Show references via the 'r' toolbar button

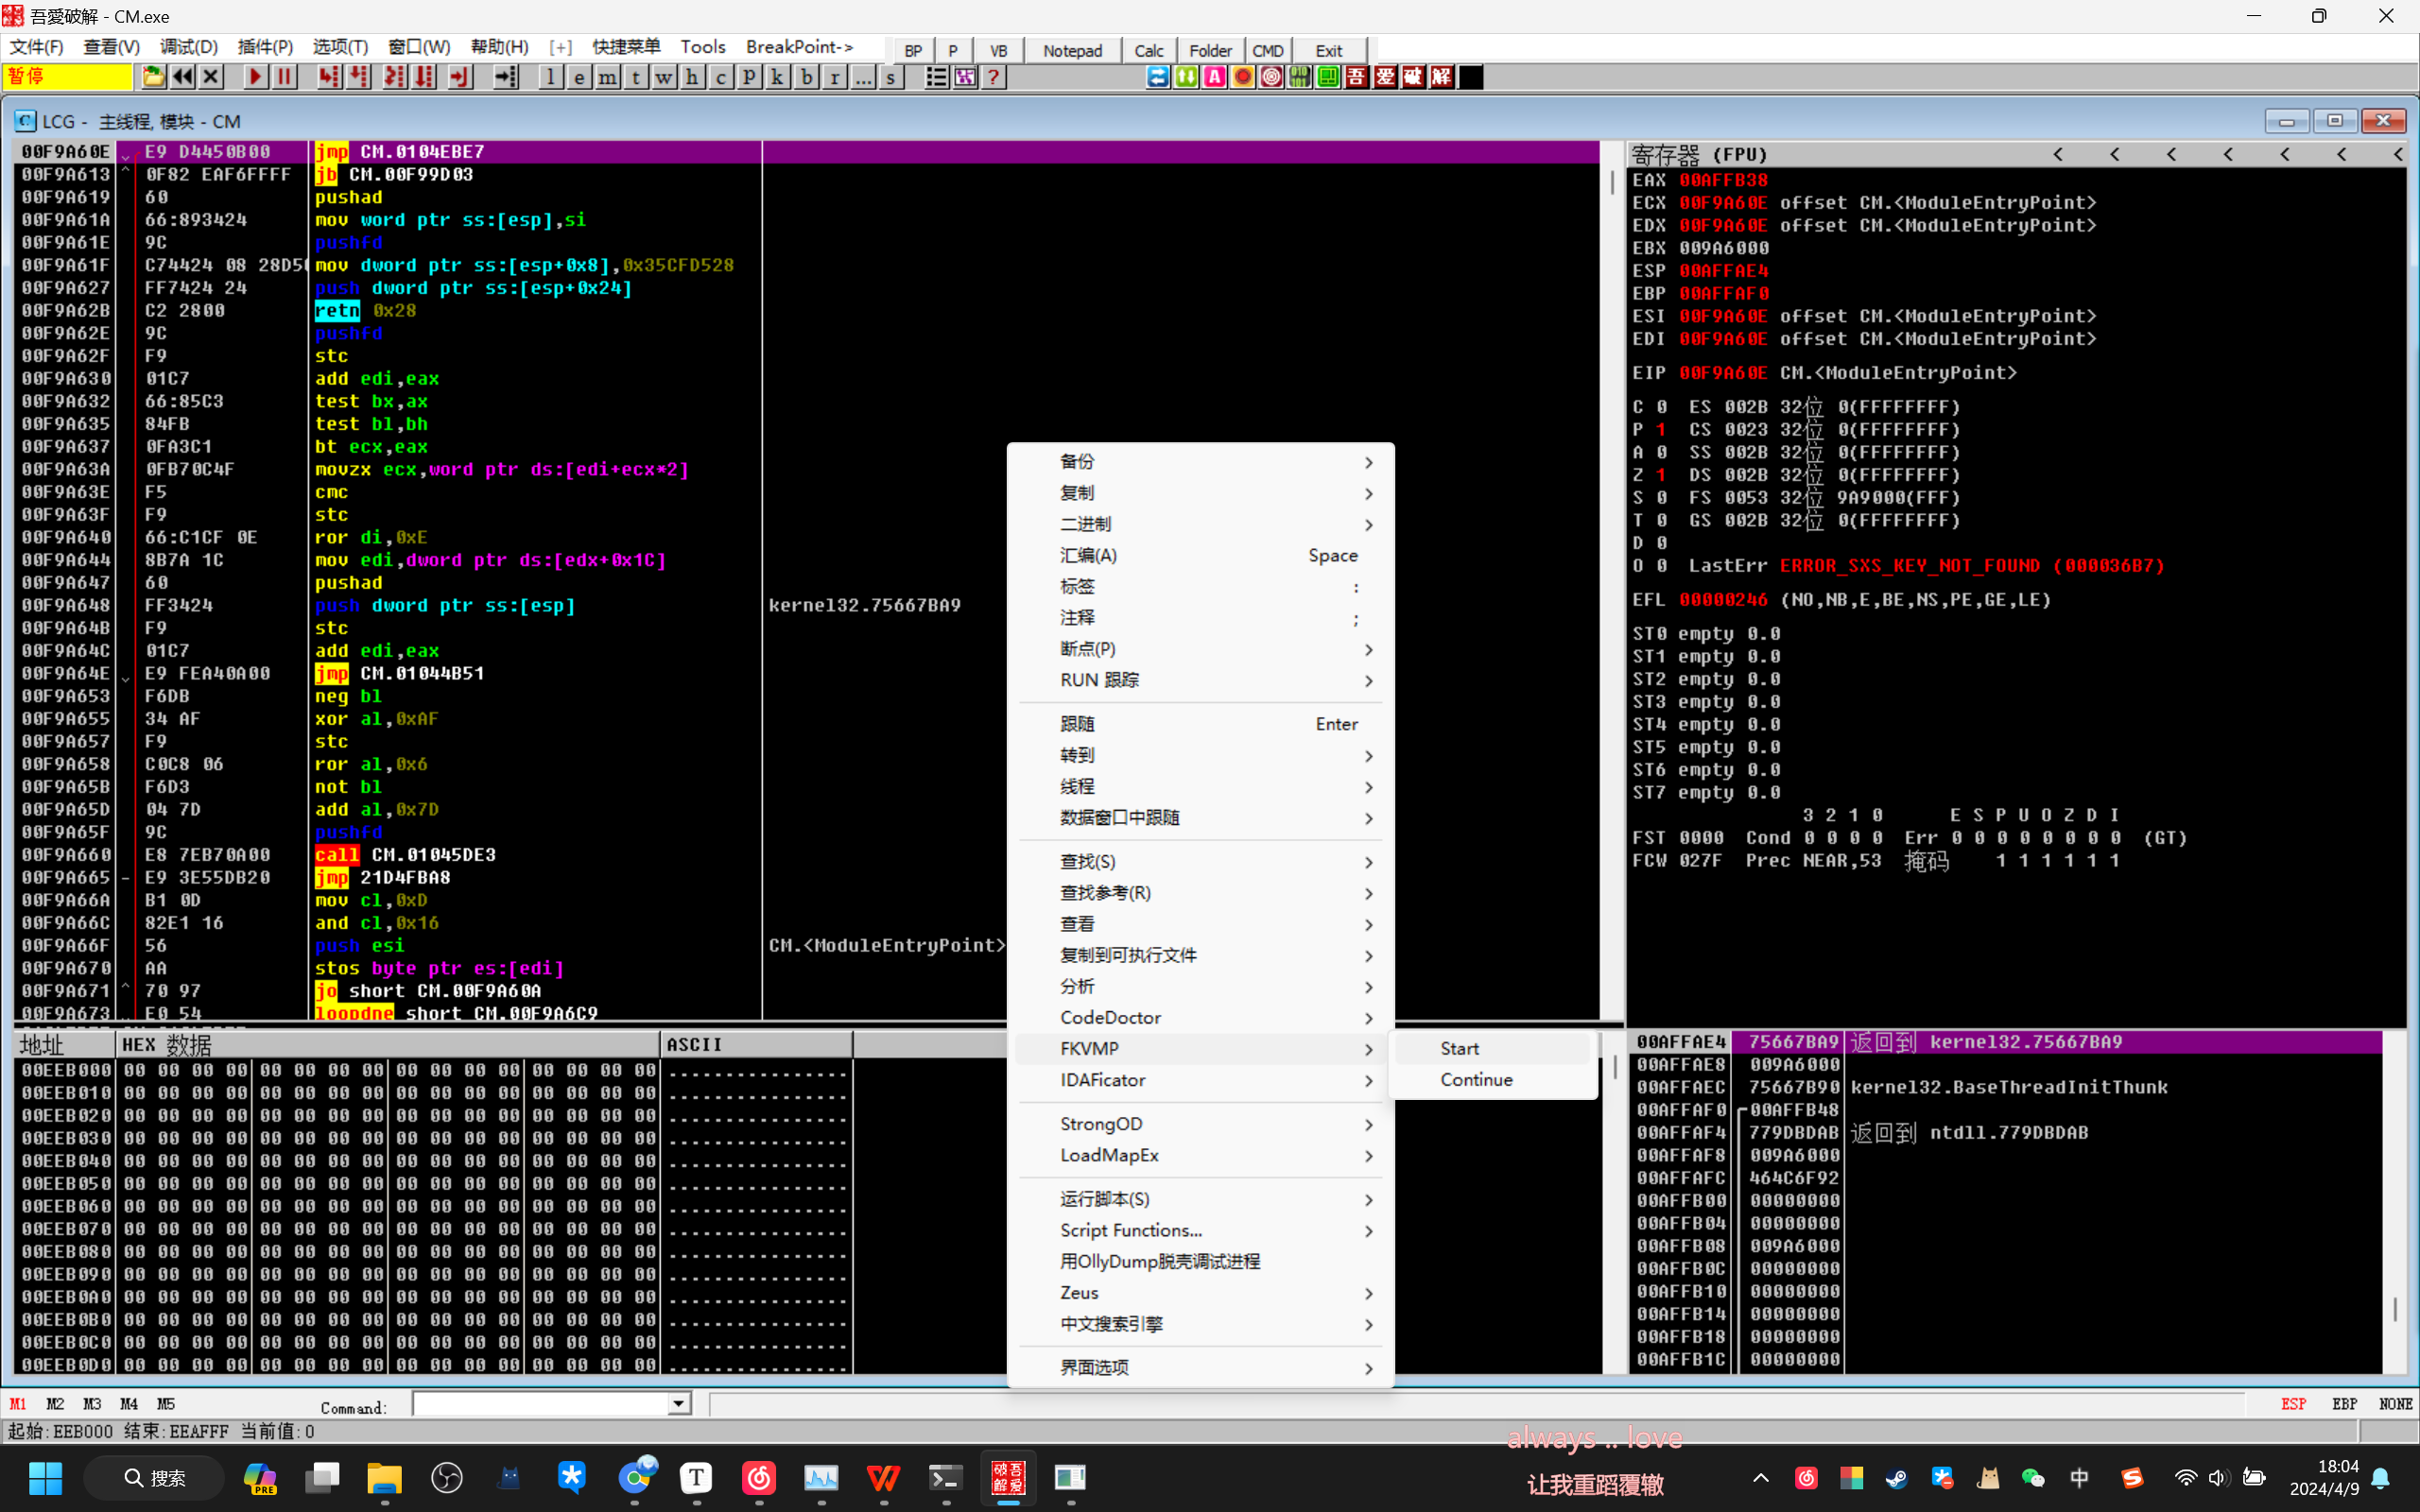coord(834,77)
